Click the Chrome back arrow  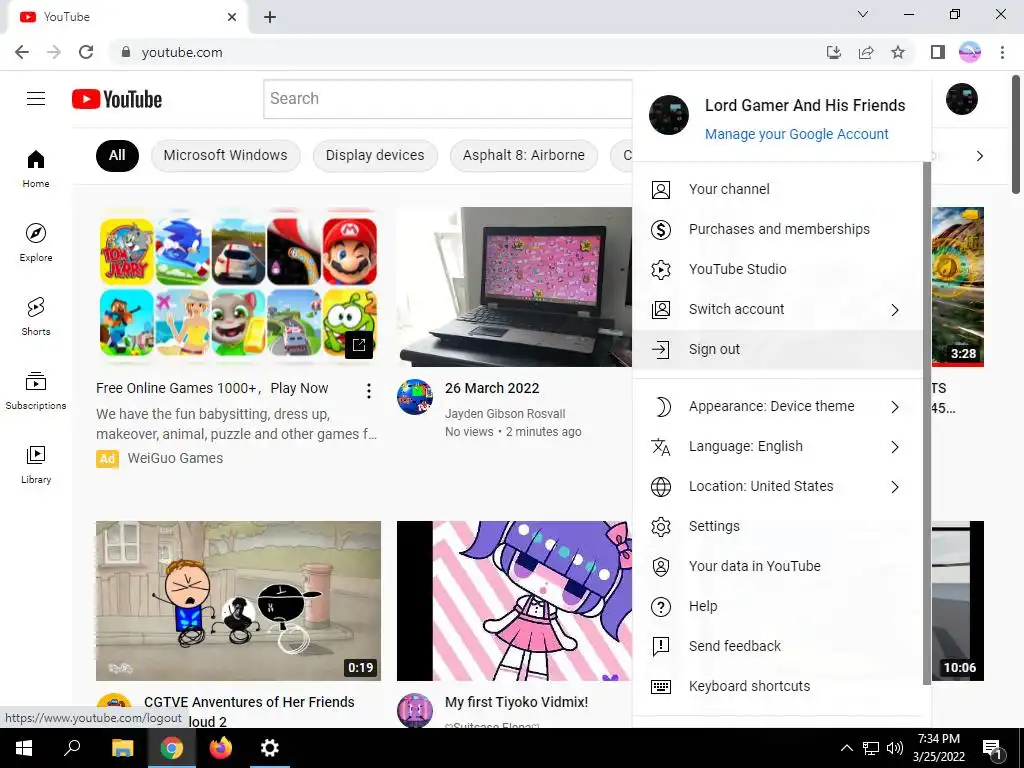[x=22, y=52]
